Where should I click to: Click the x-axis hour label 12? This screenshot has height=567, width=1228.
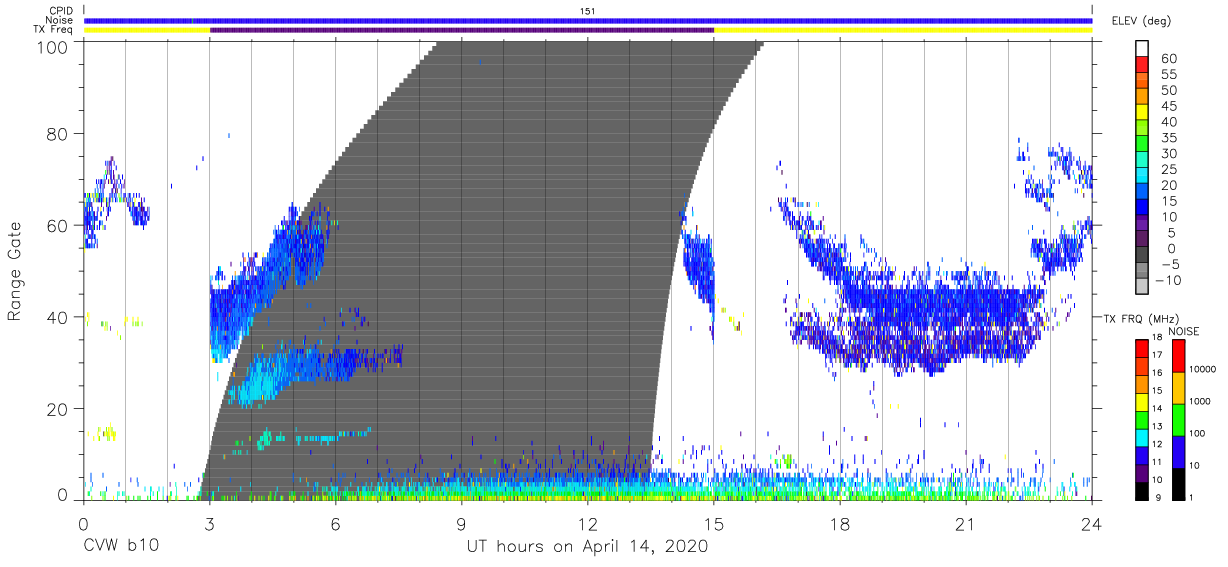tap(587, 523)
